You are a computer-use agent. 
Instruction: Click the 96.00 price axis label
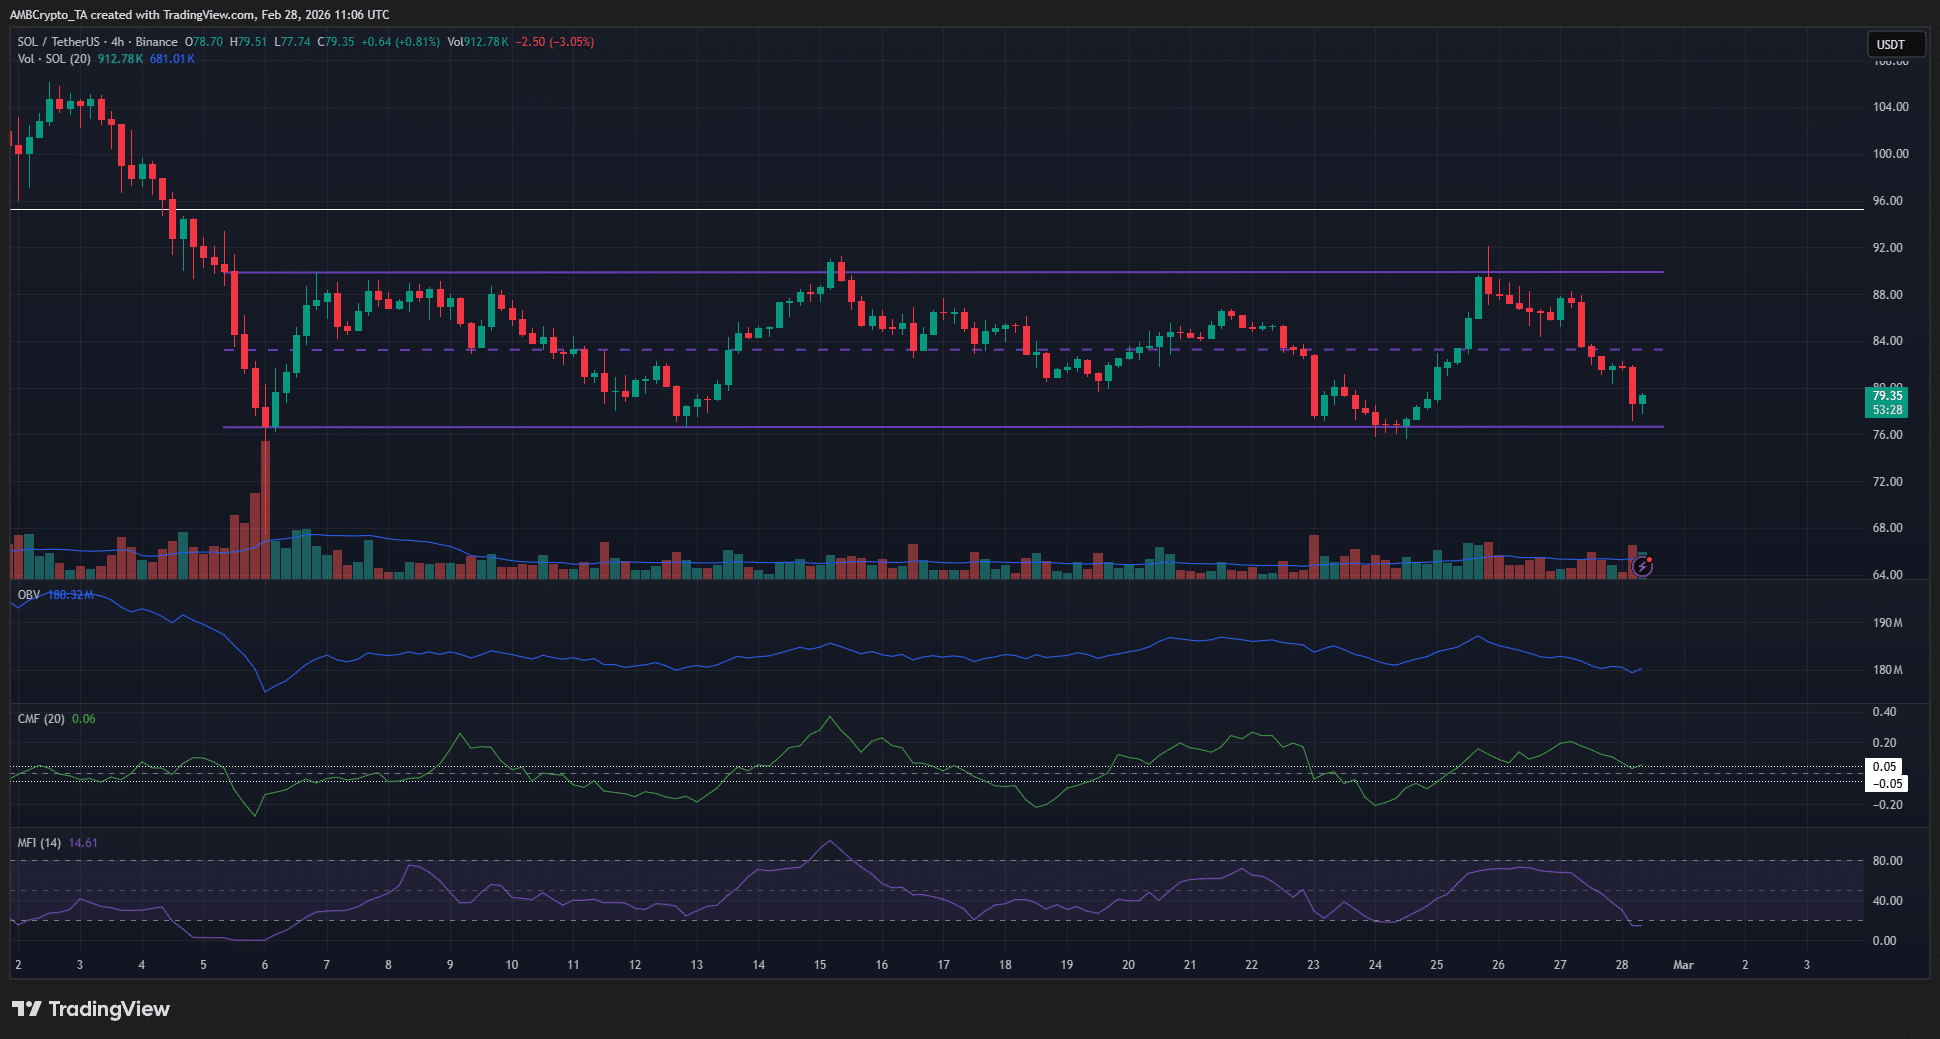(x=1888, y=201)
